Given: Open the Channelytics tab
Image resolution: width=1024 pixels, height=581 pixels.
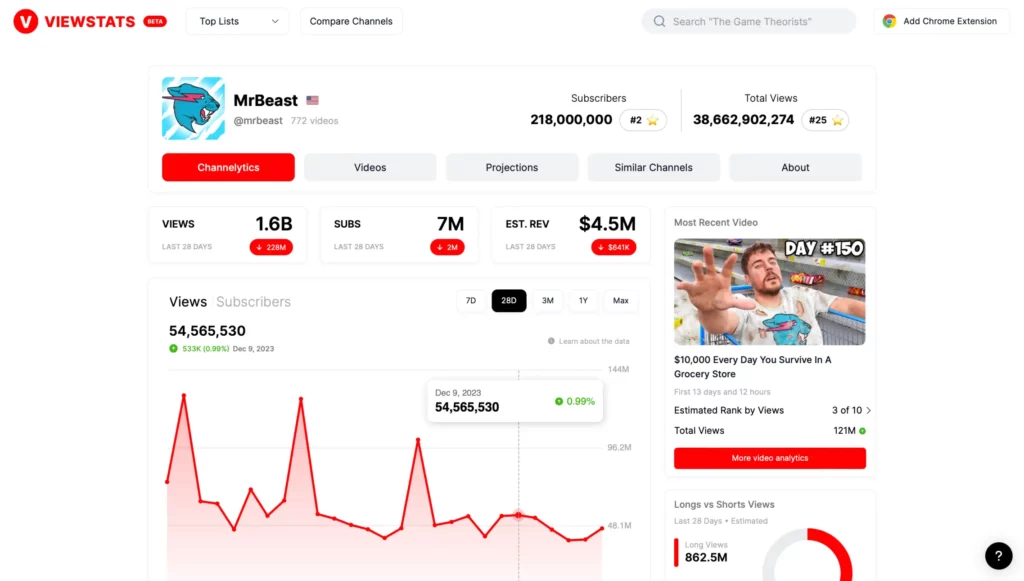Looking at the screenshot, I should [228, 167].
